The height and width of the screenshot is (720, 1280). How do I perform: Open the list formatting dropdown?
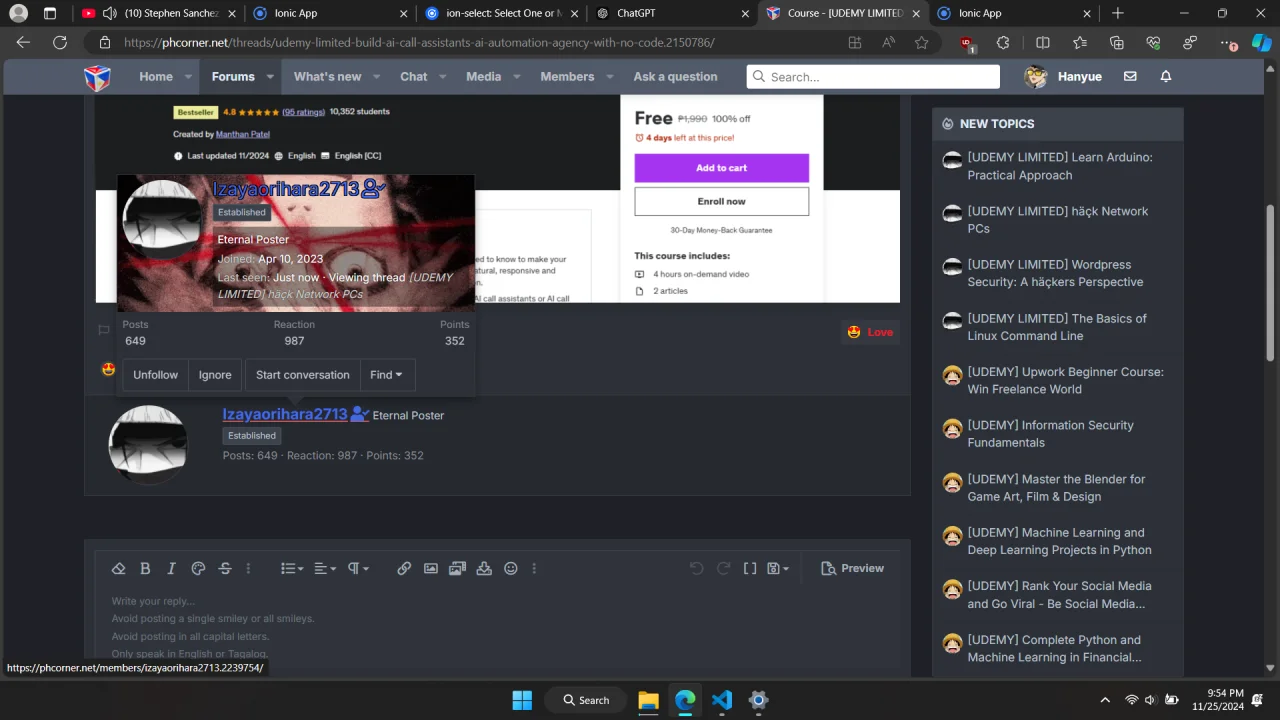tap(292, 568)
